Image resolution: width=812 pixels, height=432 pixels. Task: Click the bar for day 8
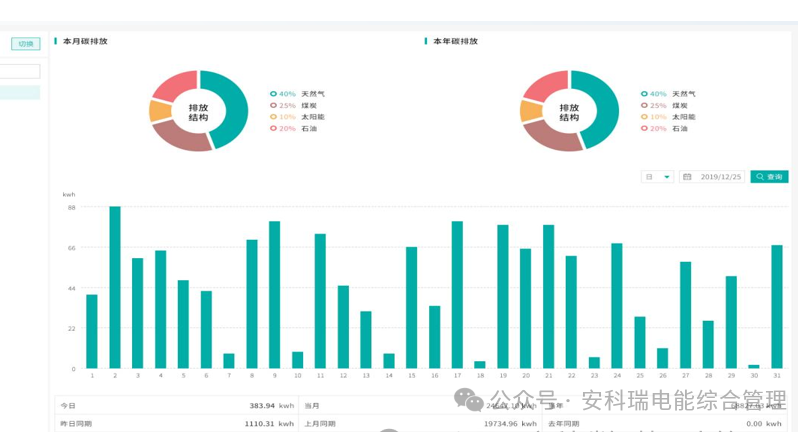[x=252, y=304]
